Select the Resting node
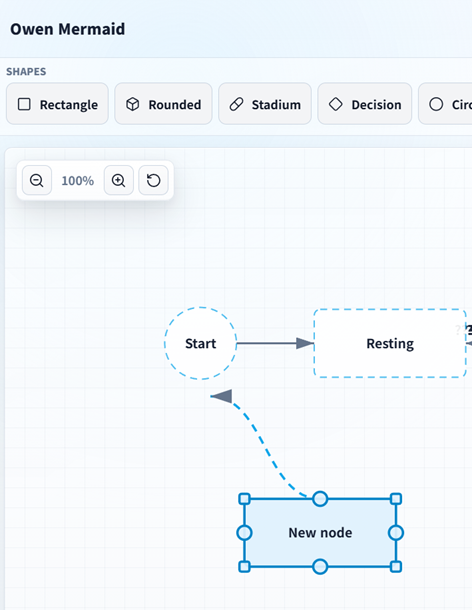The width and height of the screenshot is (474, 610). point(390,343)
